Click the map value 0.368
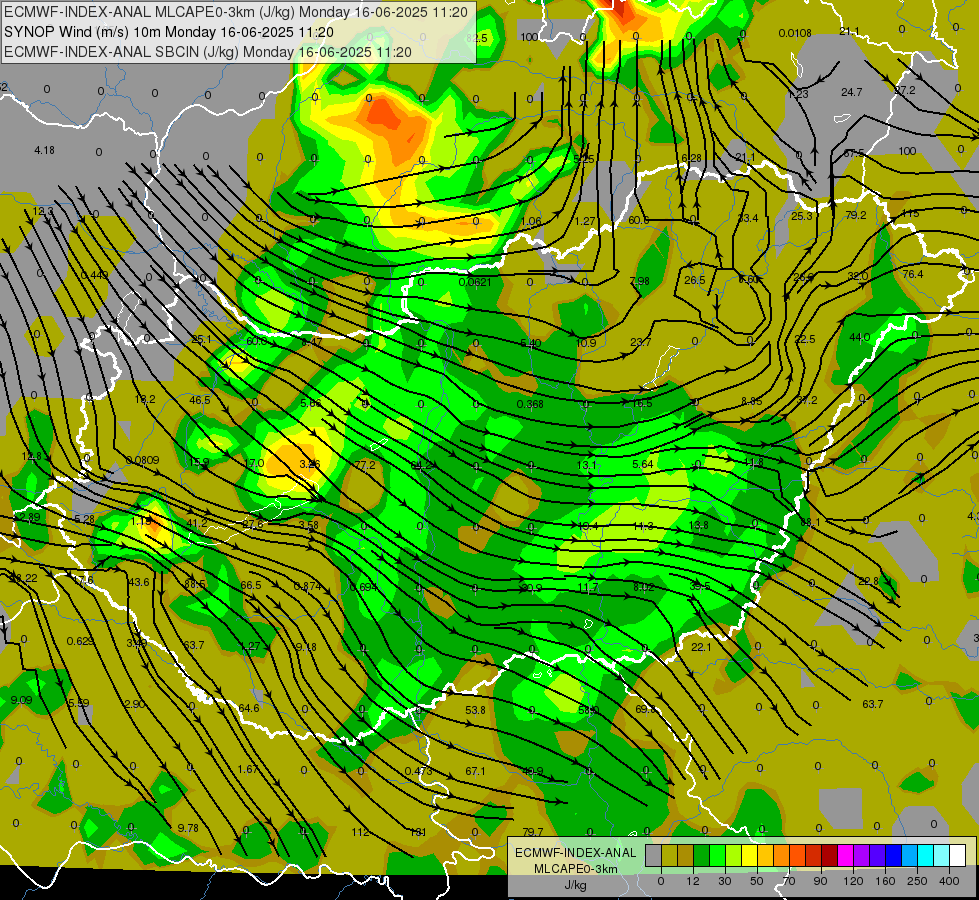This screenshot has width=979, height=900. coord(530,404)
